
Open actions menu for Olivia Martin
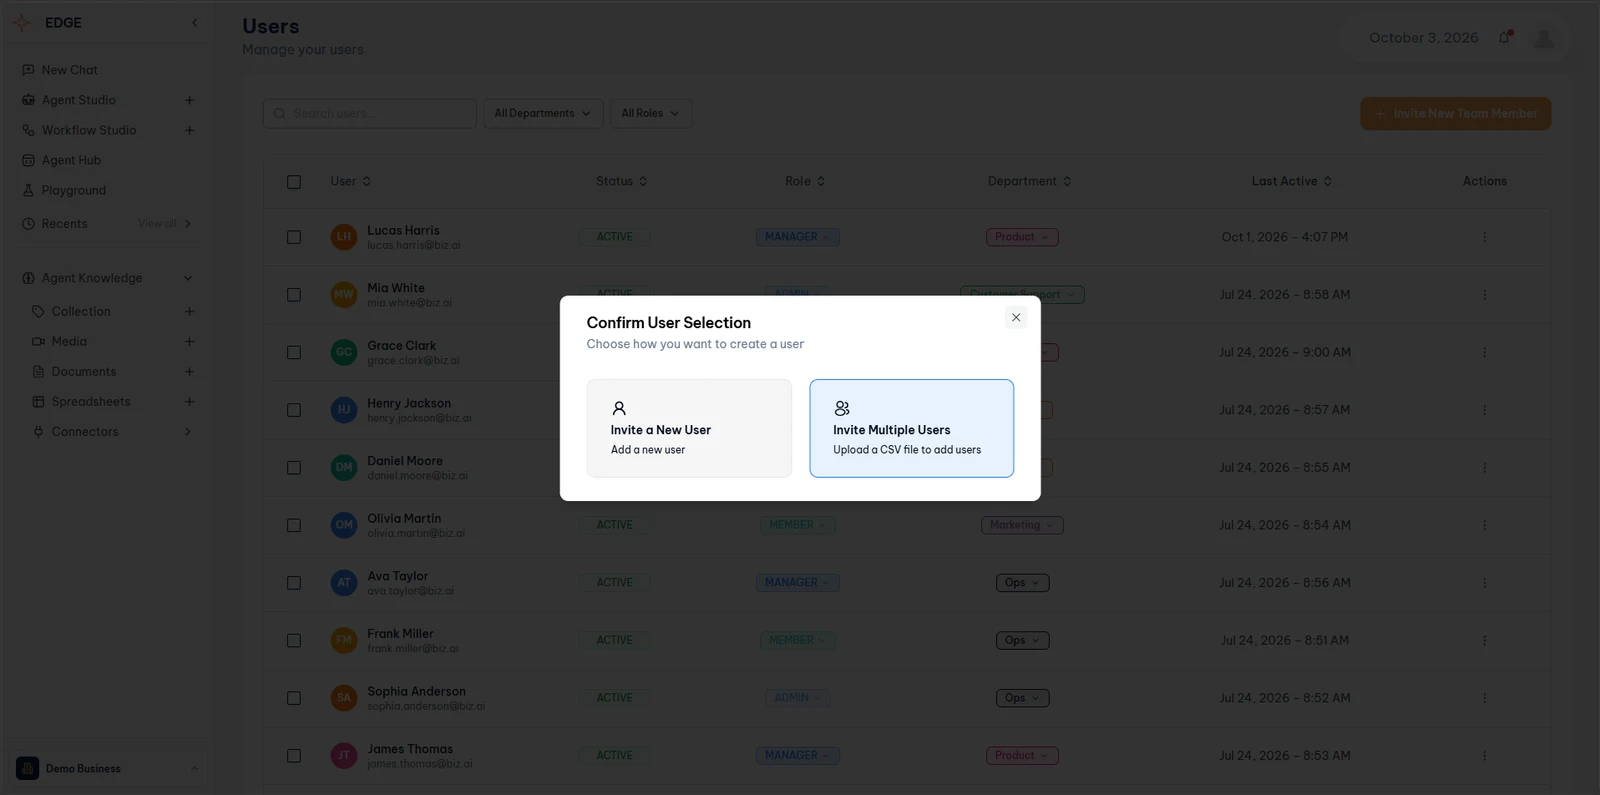point(1484,525)
